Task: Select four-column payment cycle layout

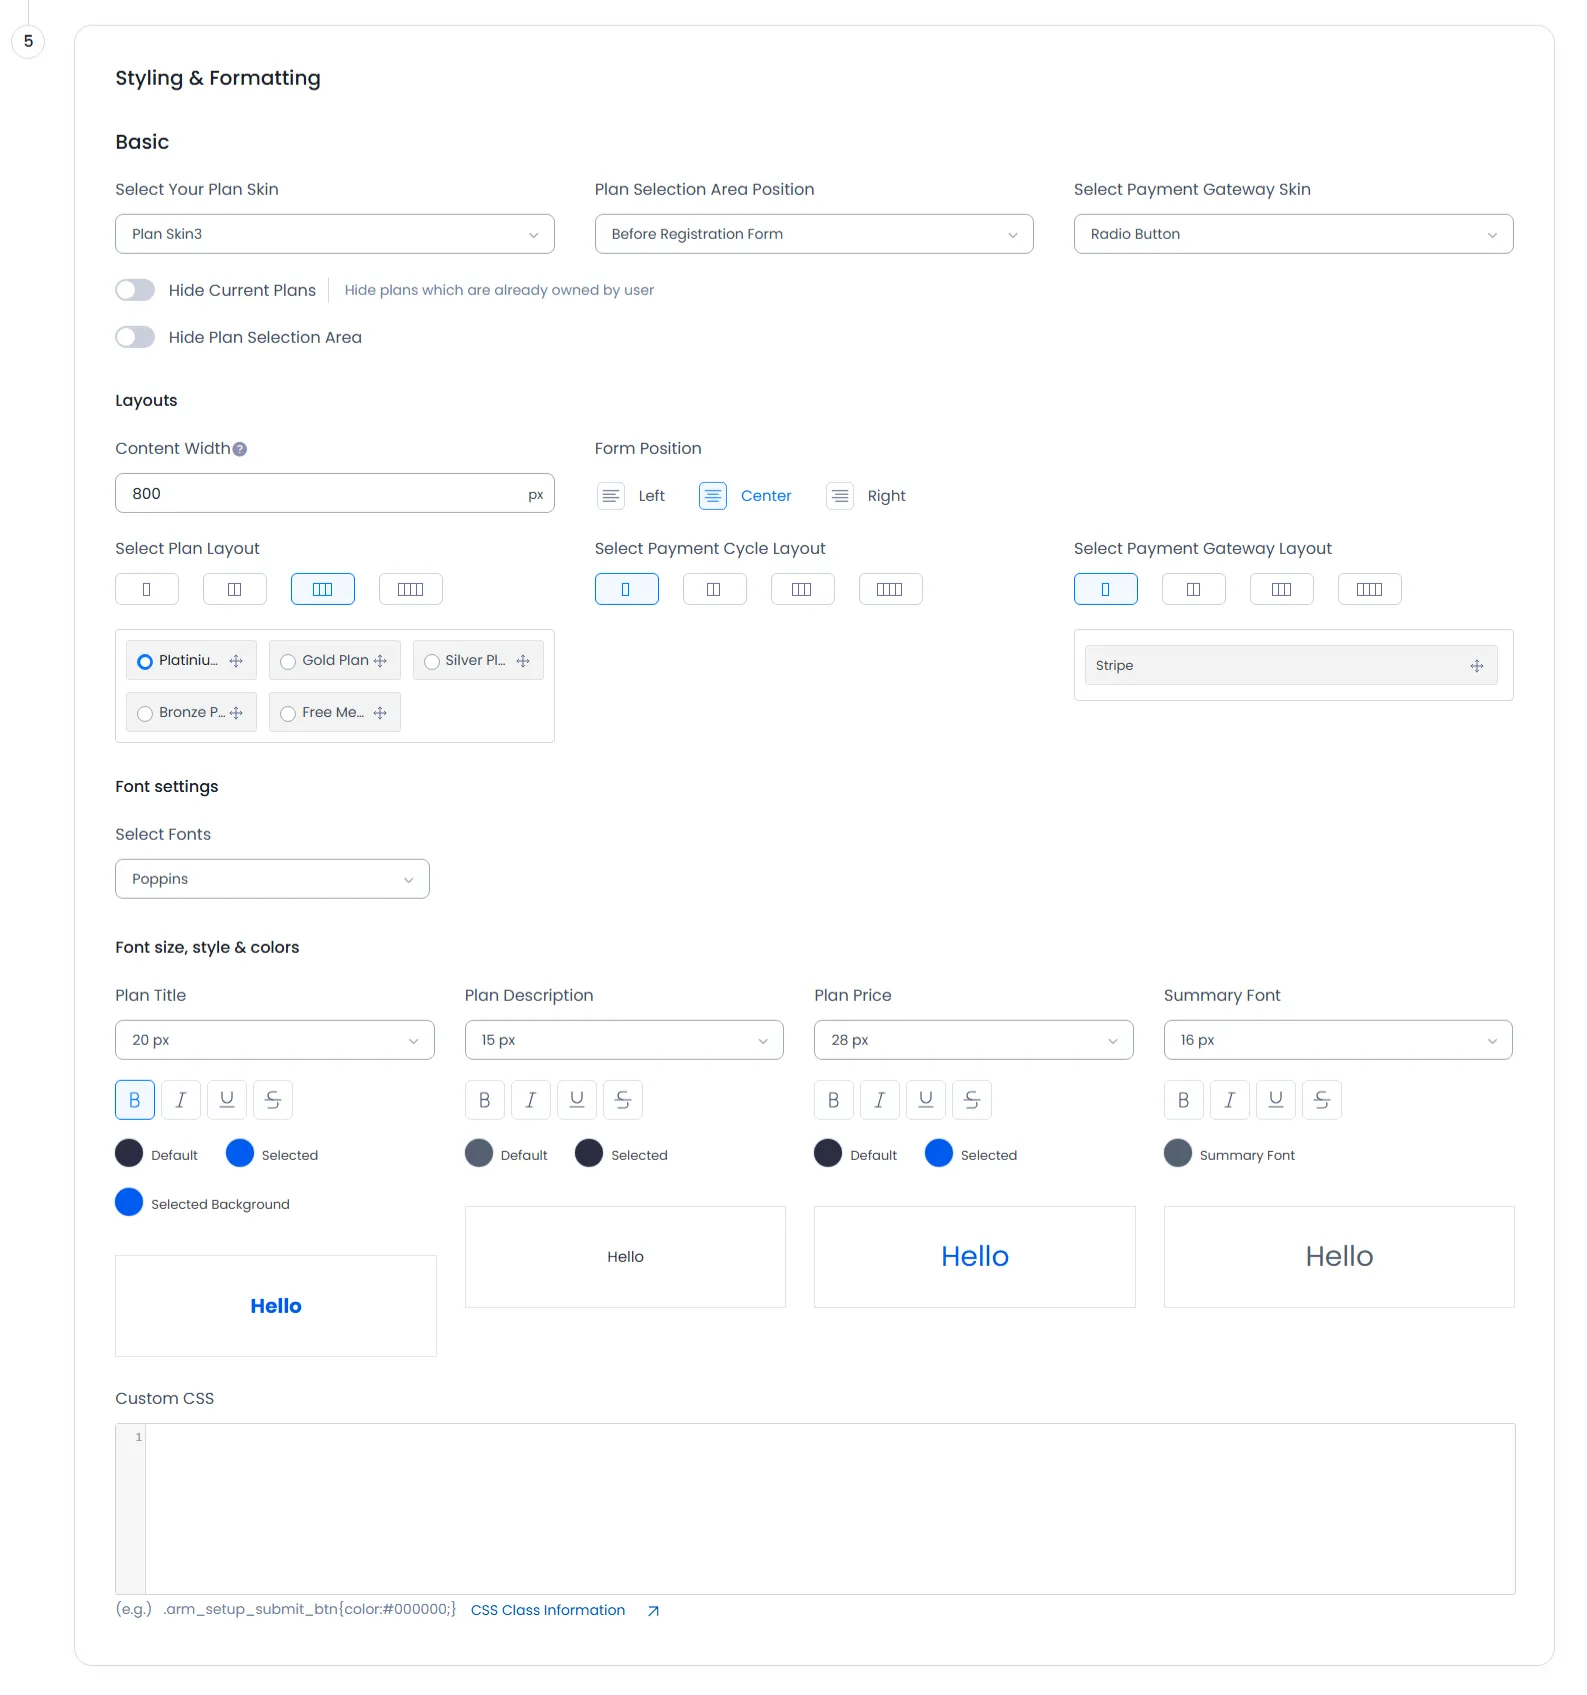Action: click(x=890, y=589)
